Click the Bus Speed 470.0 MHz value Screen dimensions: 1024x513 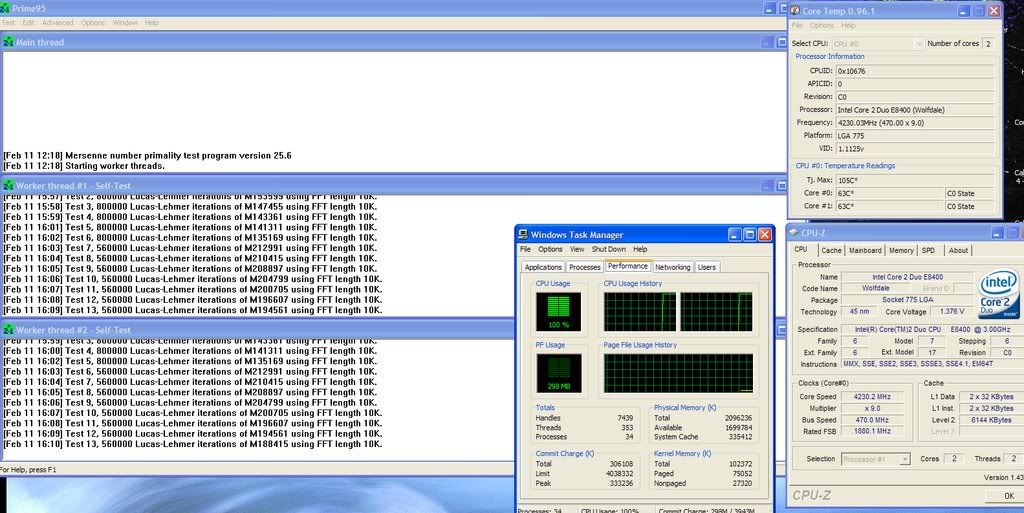(872, 420)
